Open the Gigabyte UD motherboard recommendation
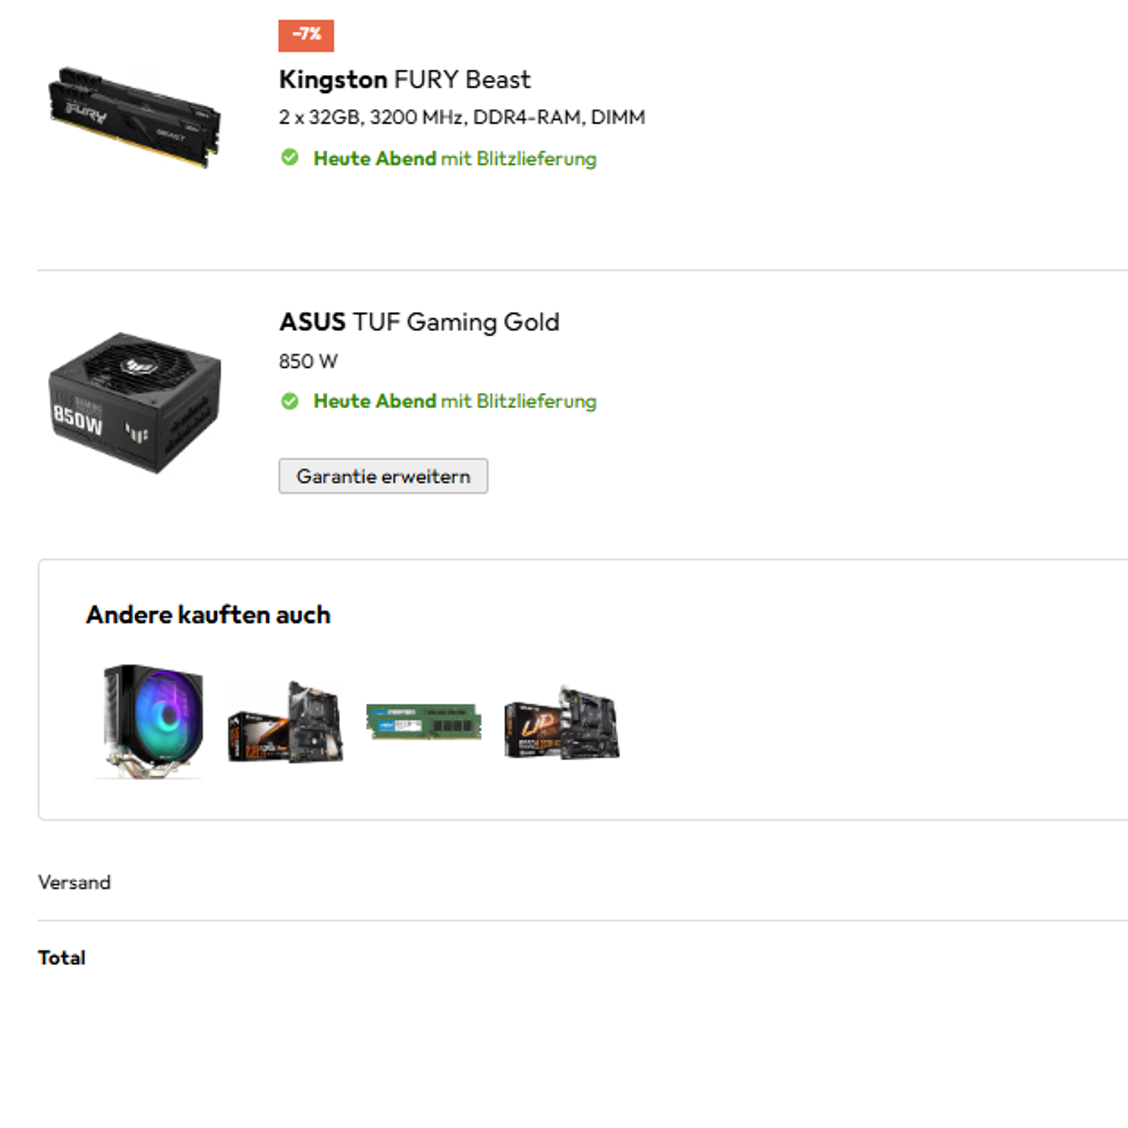 (562, 723)
